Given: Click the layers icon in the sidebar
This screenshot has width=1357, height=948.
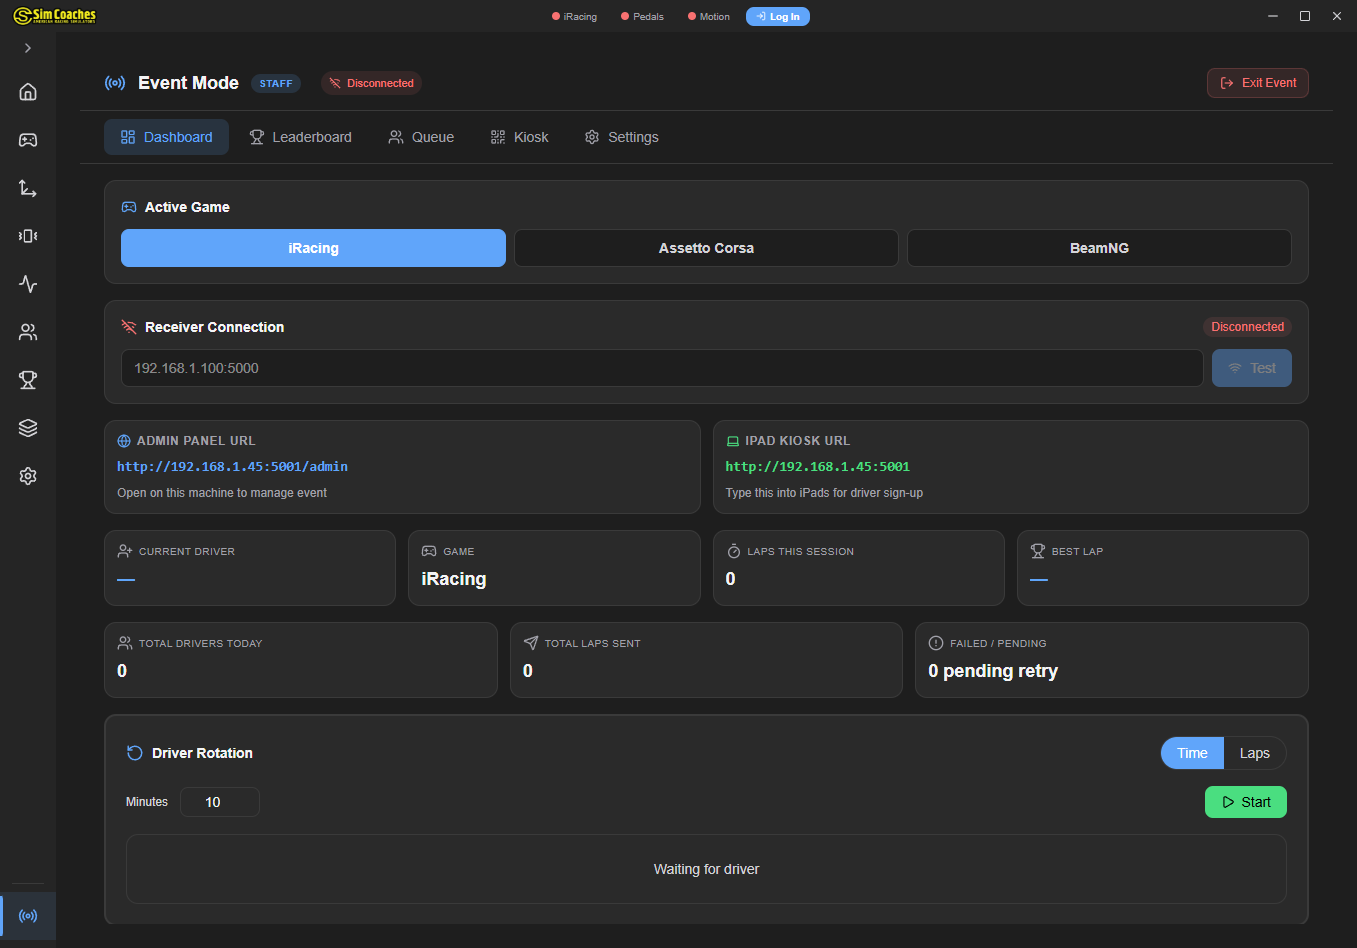Looking at the screenshot, I should (27, 427).
